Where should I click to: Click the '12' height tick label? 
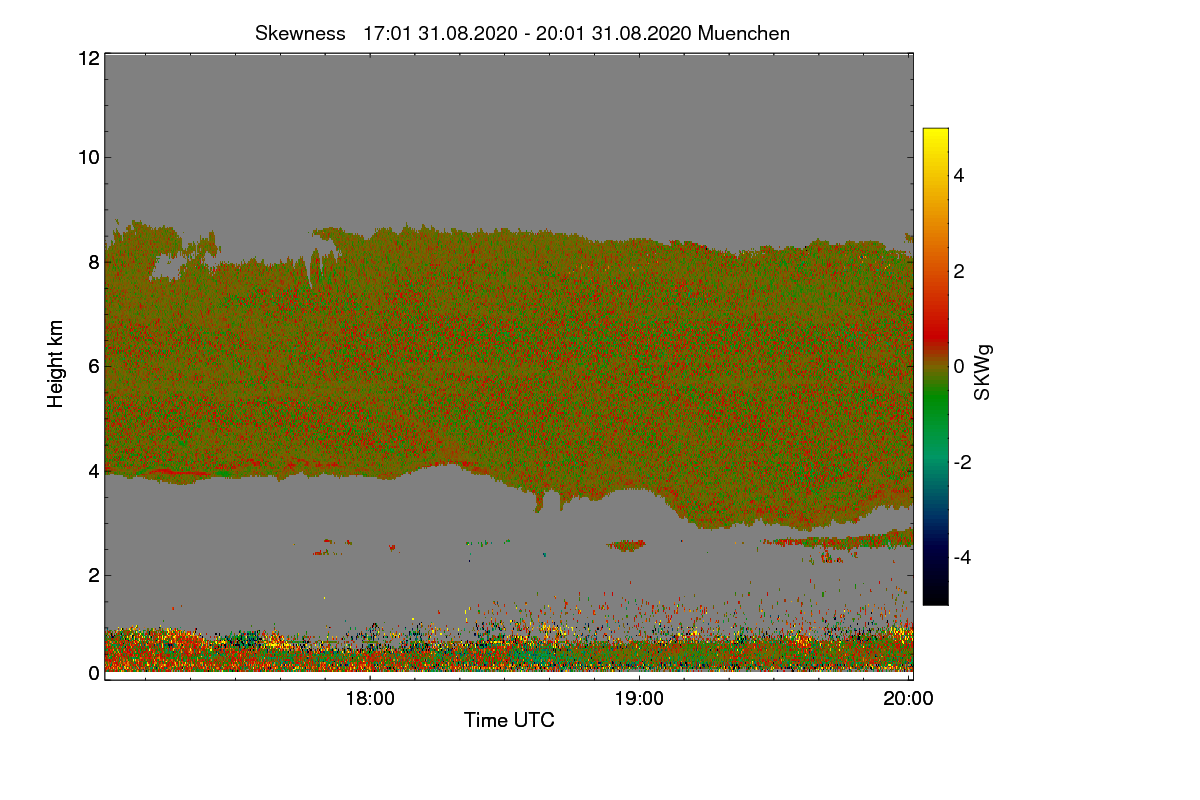[87, 58]
